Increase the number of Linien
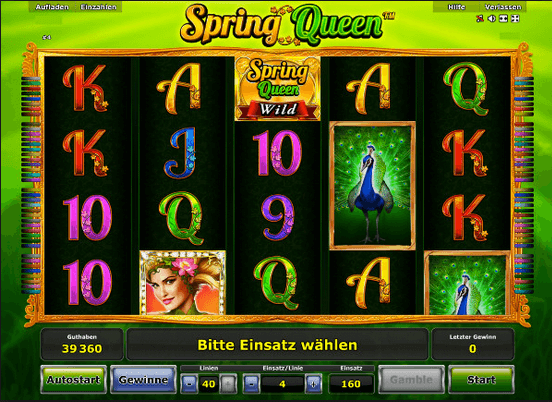 (x=228, y=384)
